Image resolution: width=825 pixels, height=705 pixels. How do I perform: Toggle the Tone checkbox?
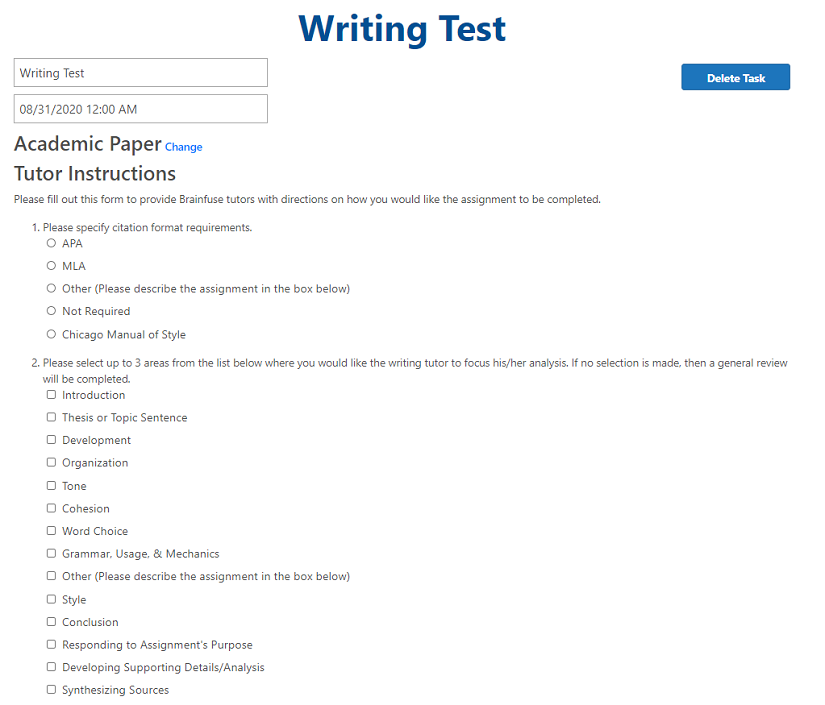(x=51, y=486)
